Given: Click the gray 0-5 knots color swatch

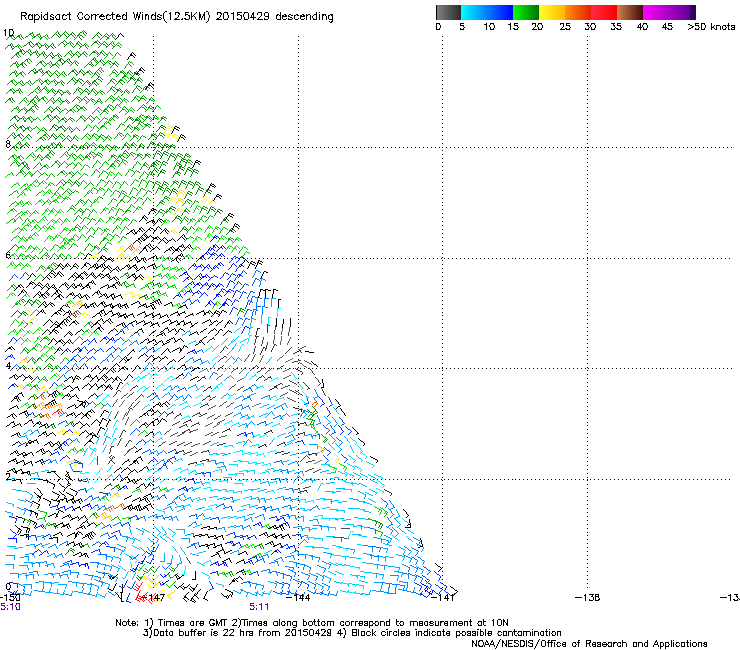Looking at the screenshot, I should [x=448, y=12].
